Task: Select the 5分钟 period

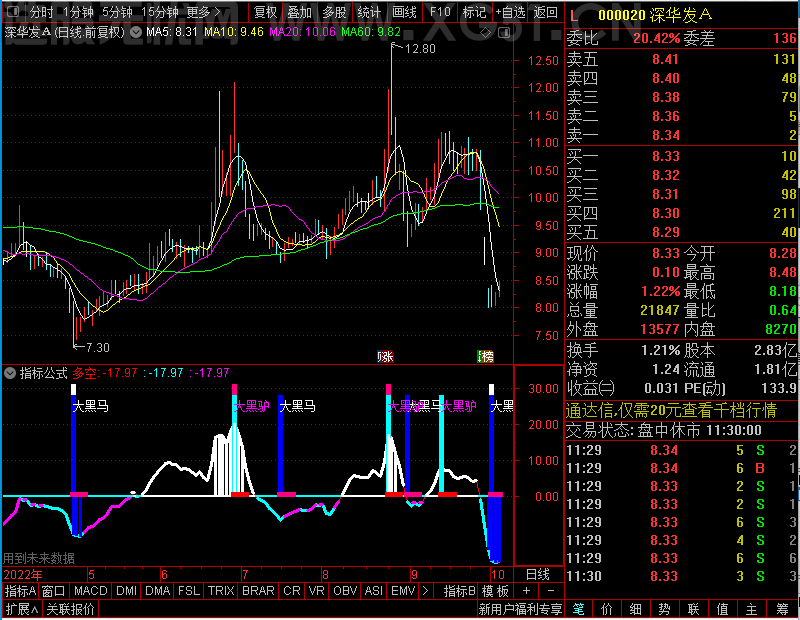Action: (x=117, y=12)
